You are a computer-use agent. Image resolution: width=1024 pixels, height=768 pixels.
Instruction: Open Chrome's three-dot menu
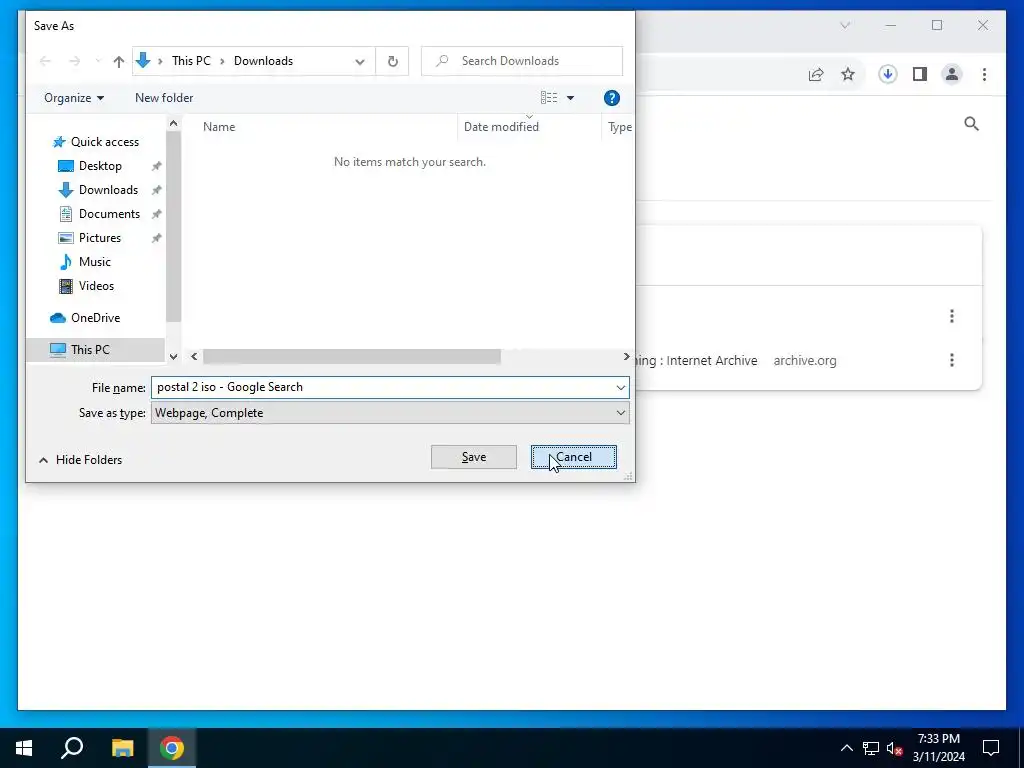[984, 74]
